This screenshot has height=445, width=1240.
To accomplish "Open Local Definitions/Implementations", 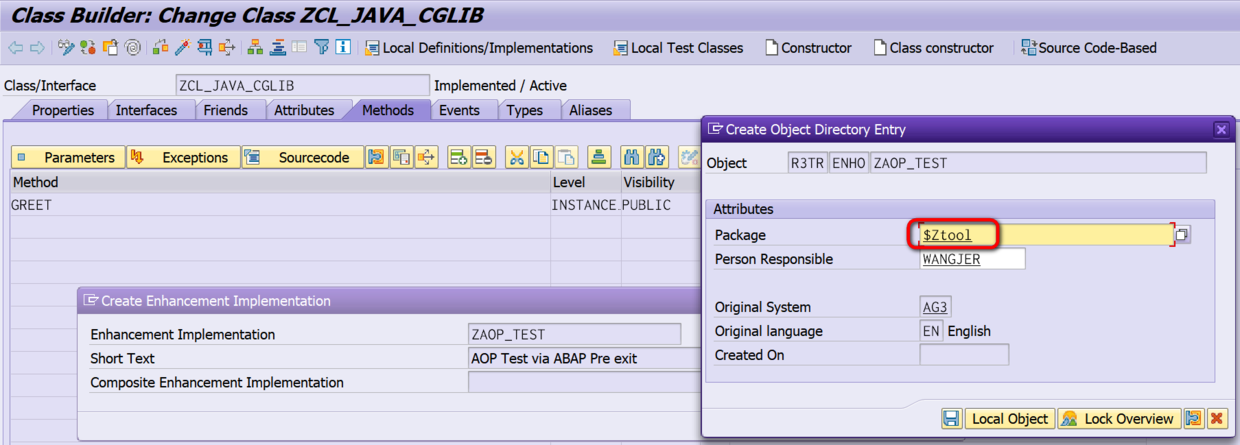I will (478, 47).
